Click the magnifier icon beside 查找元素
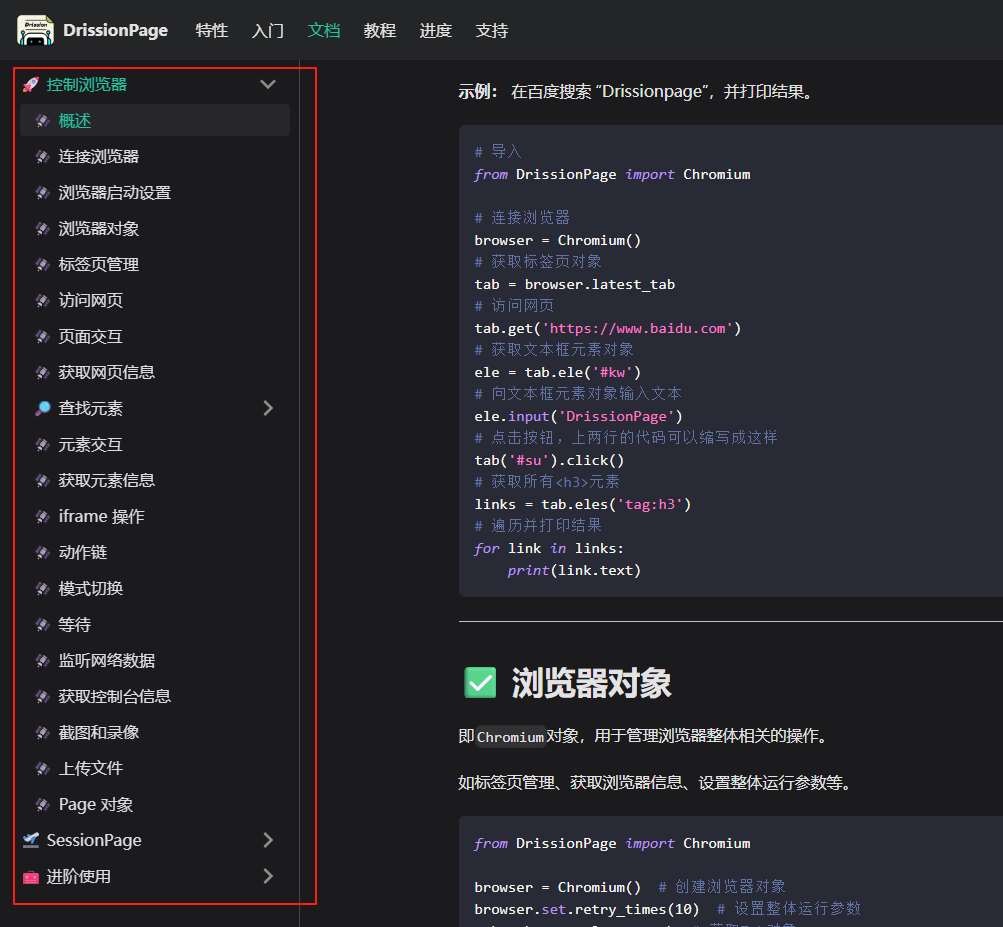Screen dimensions: 1003x927 (x=43, y=408)
